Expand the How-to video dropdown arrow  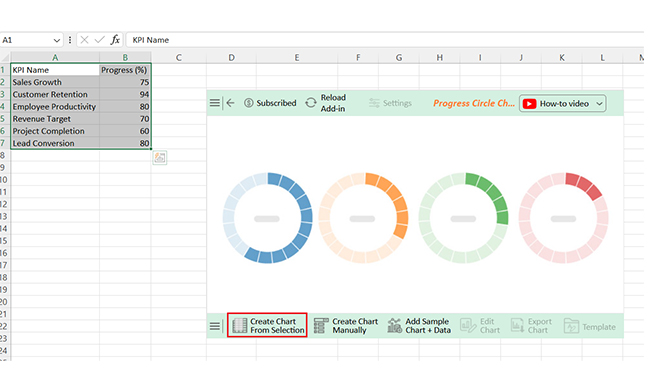(599, 104)
